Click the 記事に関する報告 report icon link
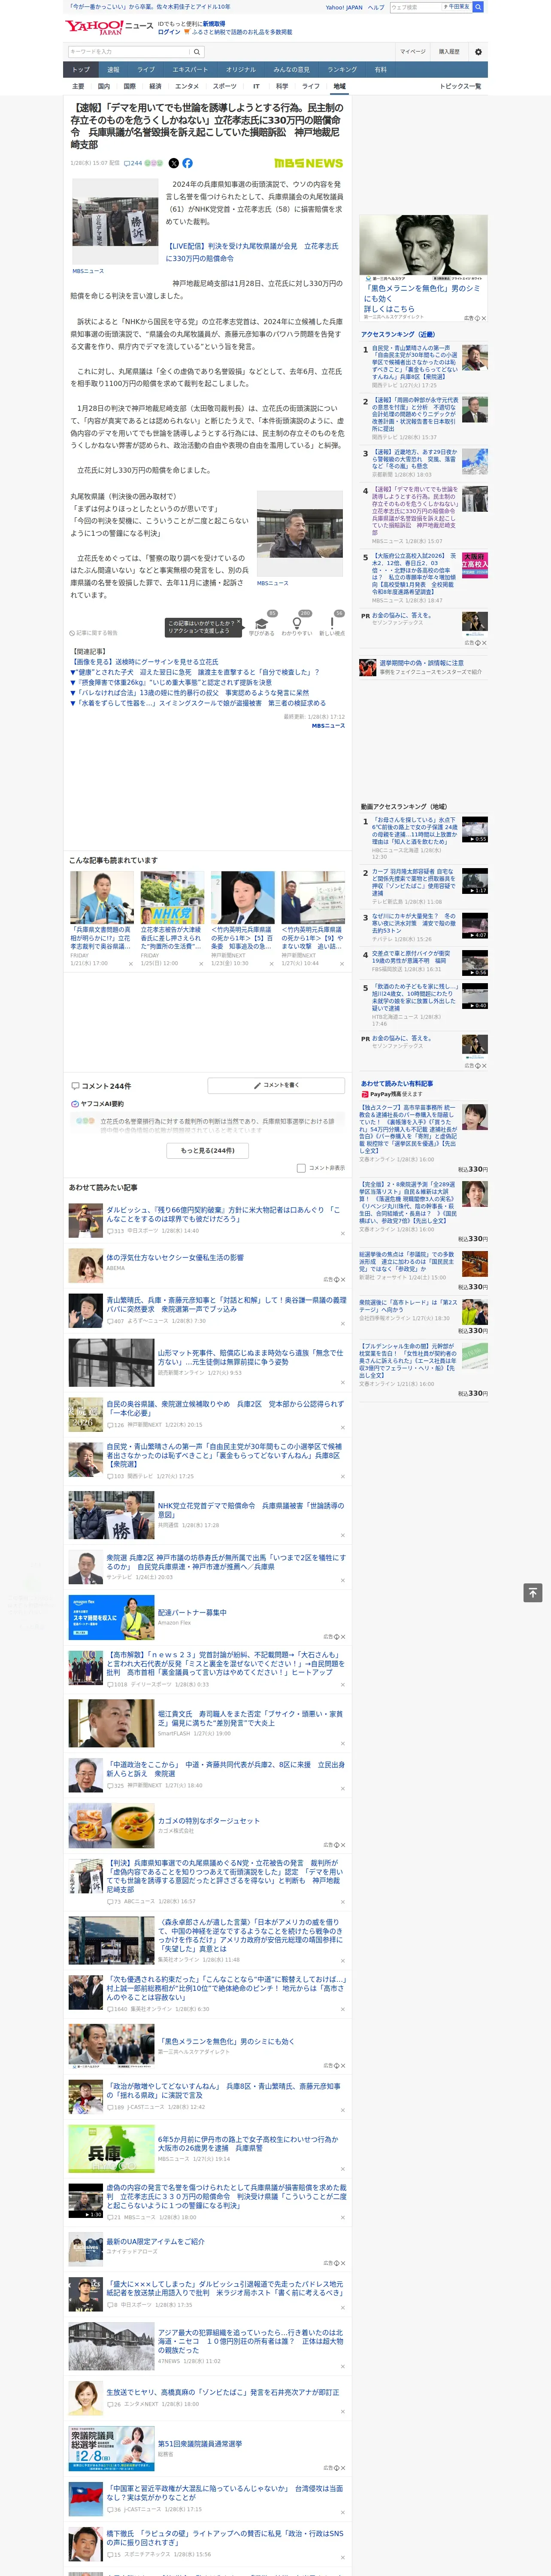Image resolution: width=551 pixels, height=2576 pixels. click(94, 633)
